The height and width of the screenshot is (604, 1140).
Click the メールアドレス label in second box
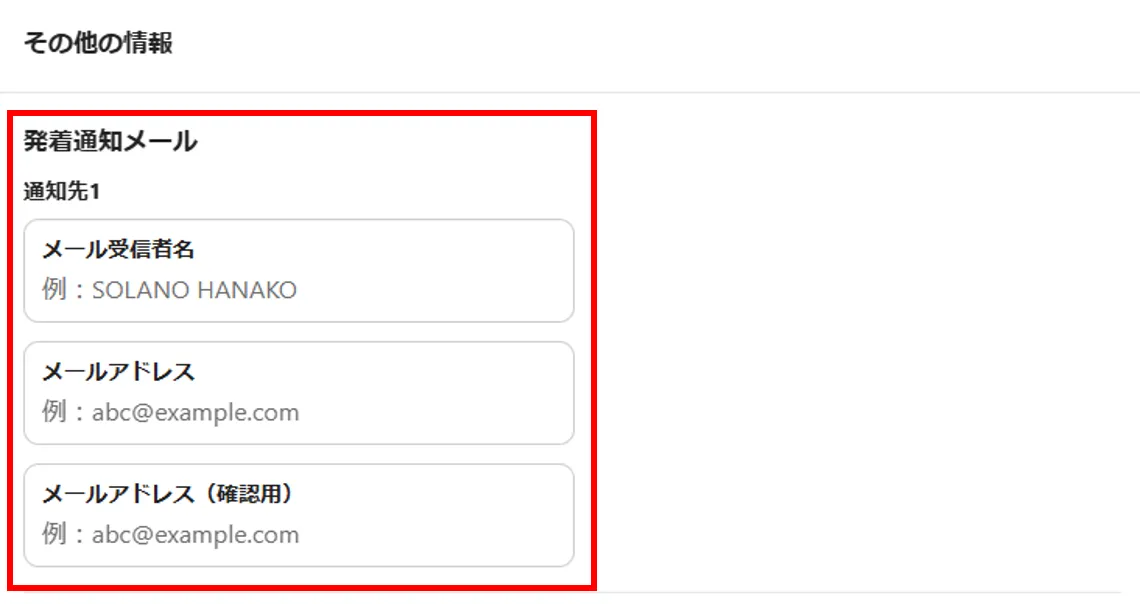click(x=118, y=372)
